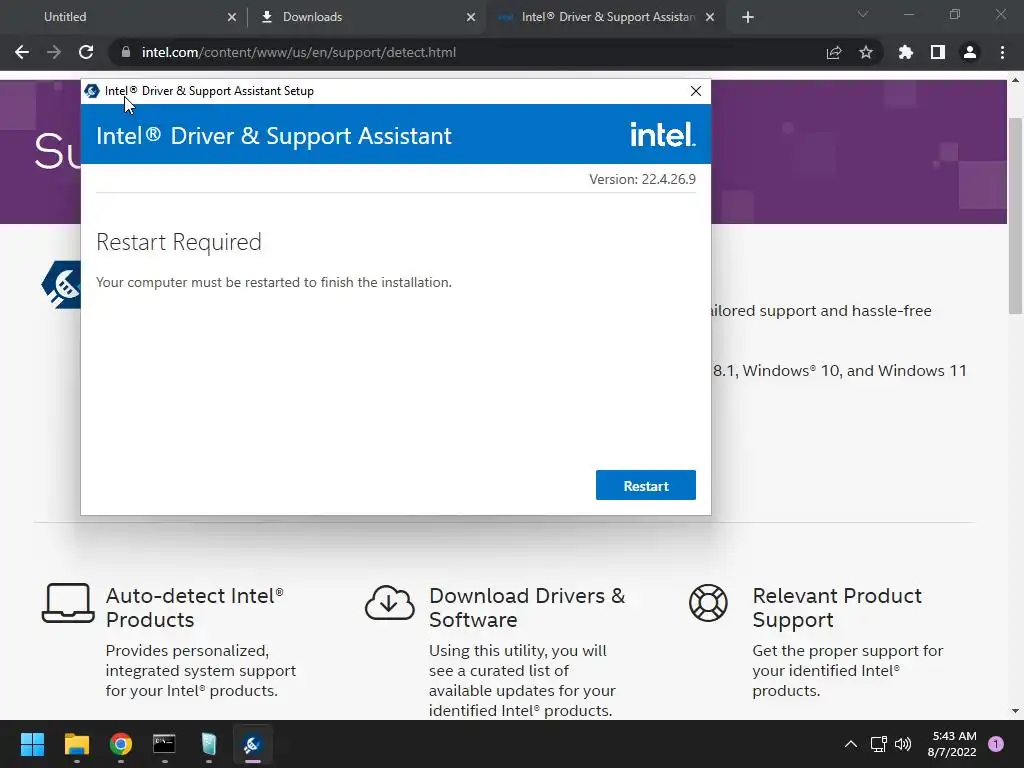Bookmark this page with the star icon

866,52
